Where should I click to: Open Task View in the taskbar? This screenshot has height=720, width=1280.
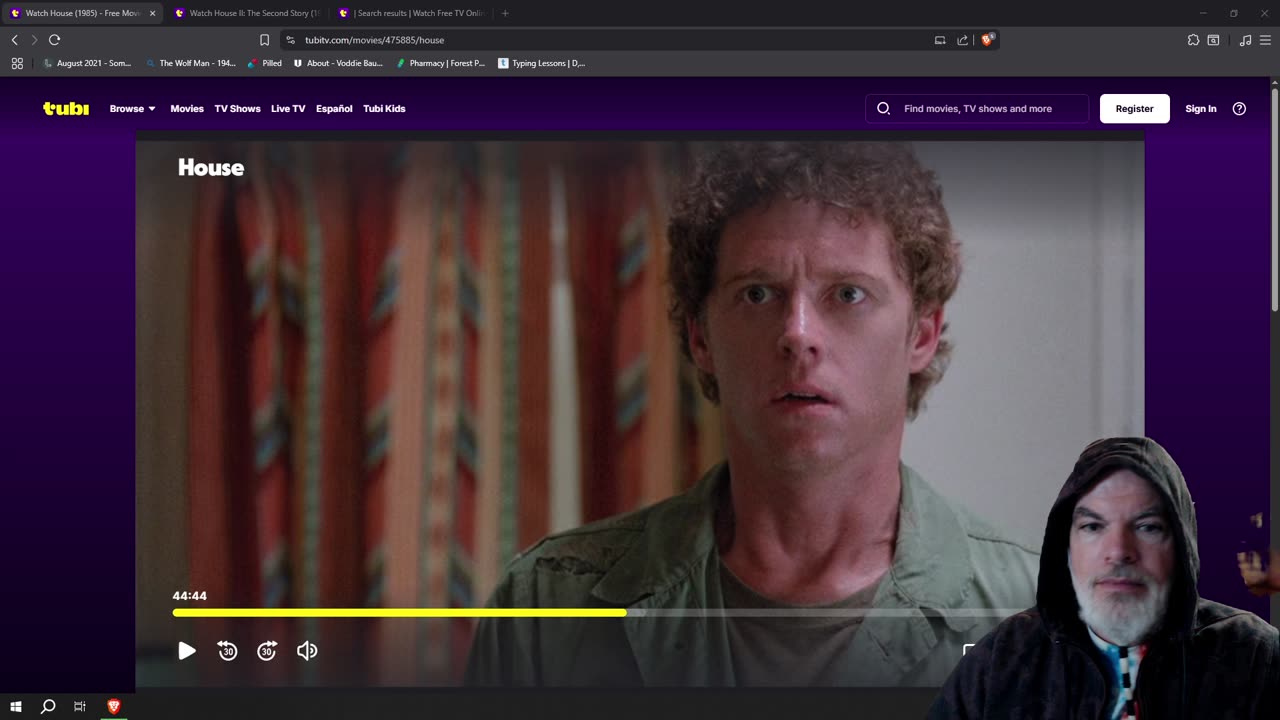80,706
